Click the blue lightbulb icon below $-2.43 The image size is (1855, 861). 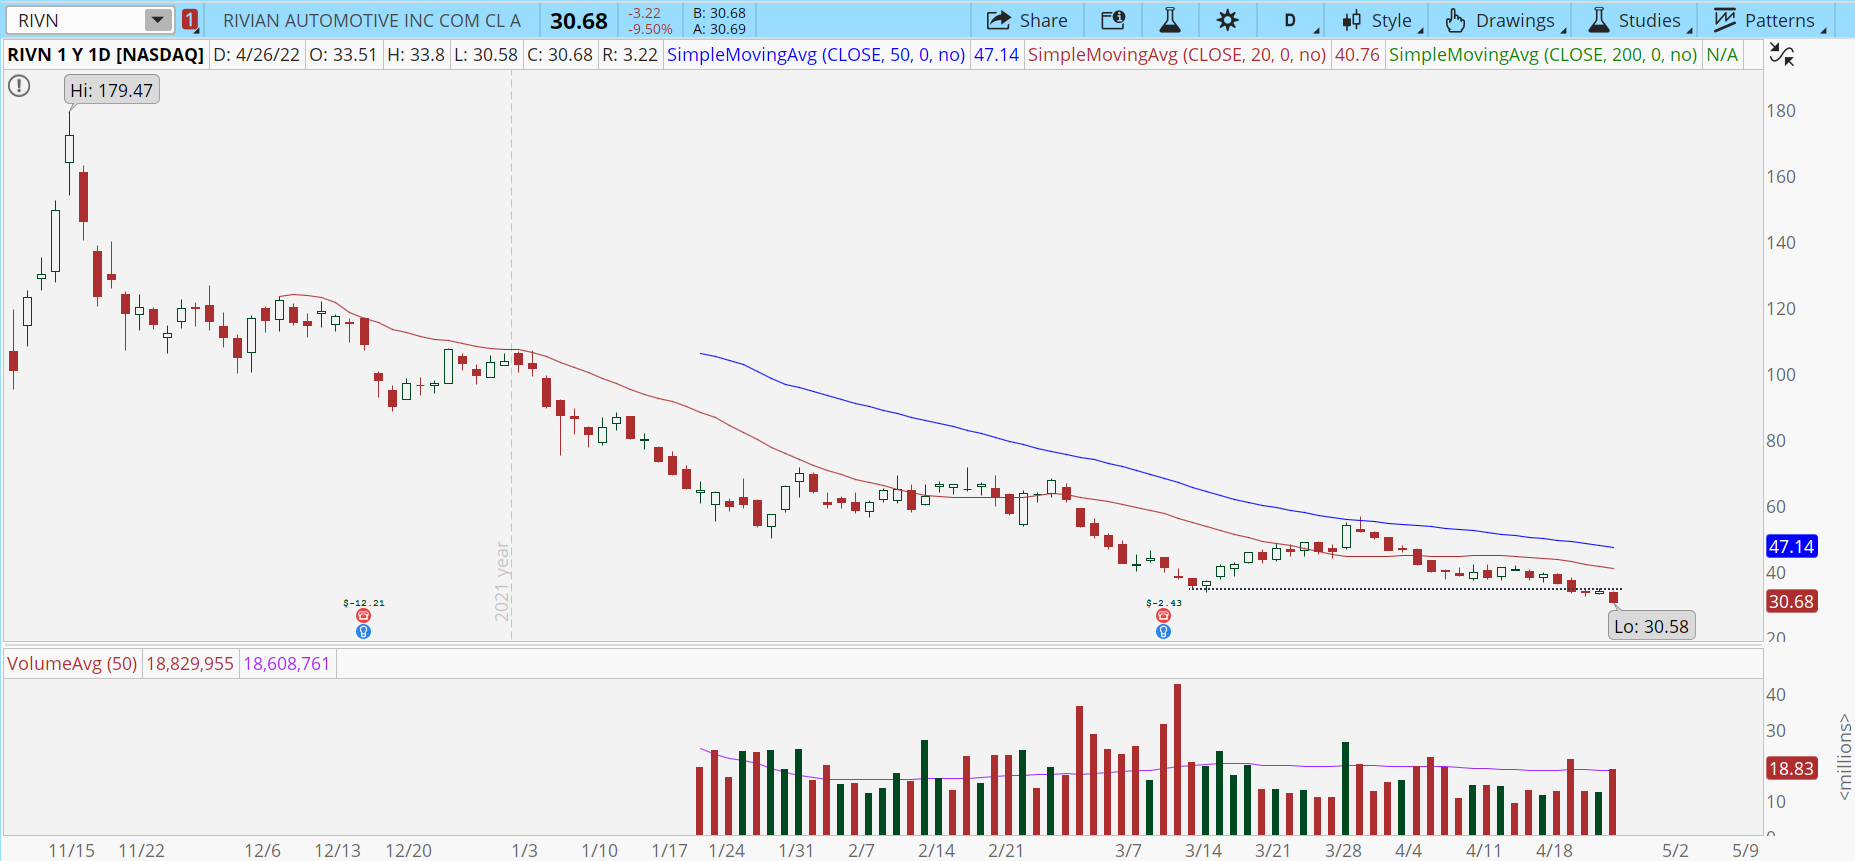click(x=1163, y=631)
